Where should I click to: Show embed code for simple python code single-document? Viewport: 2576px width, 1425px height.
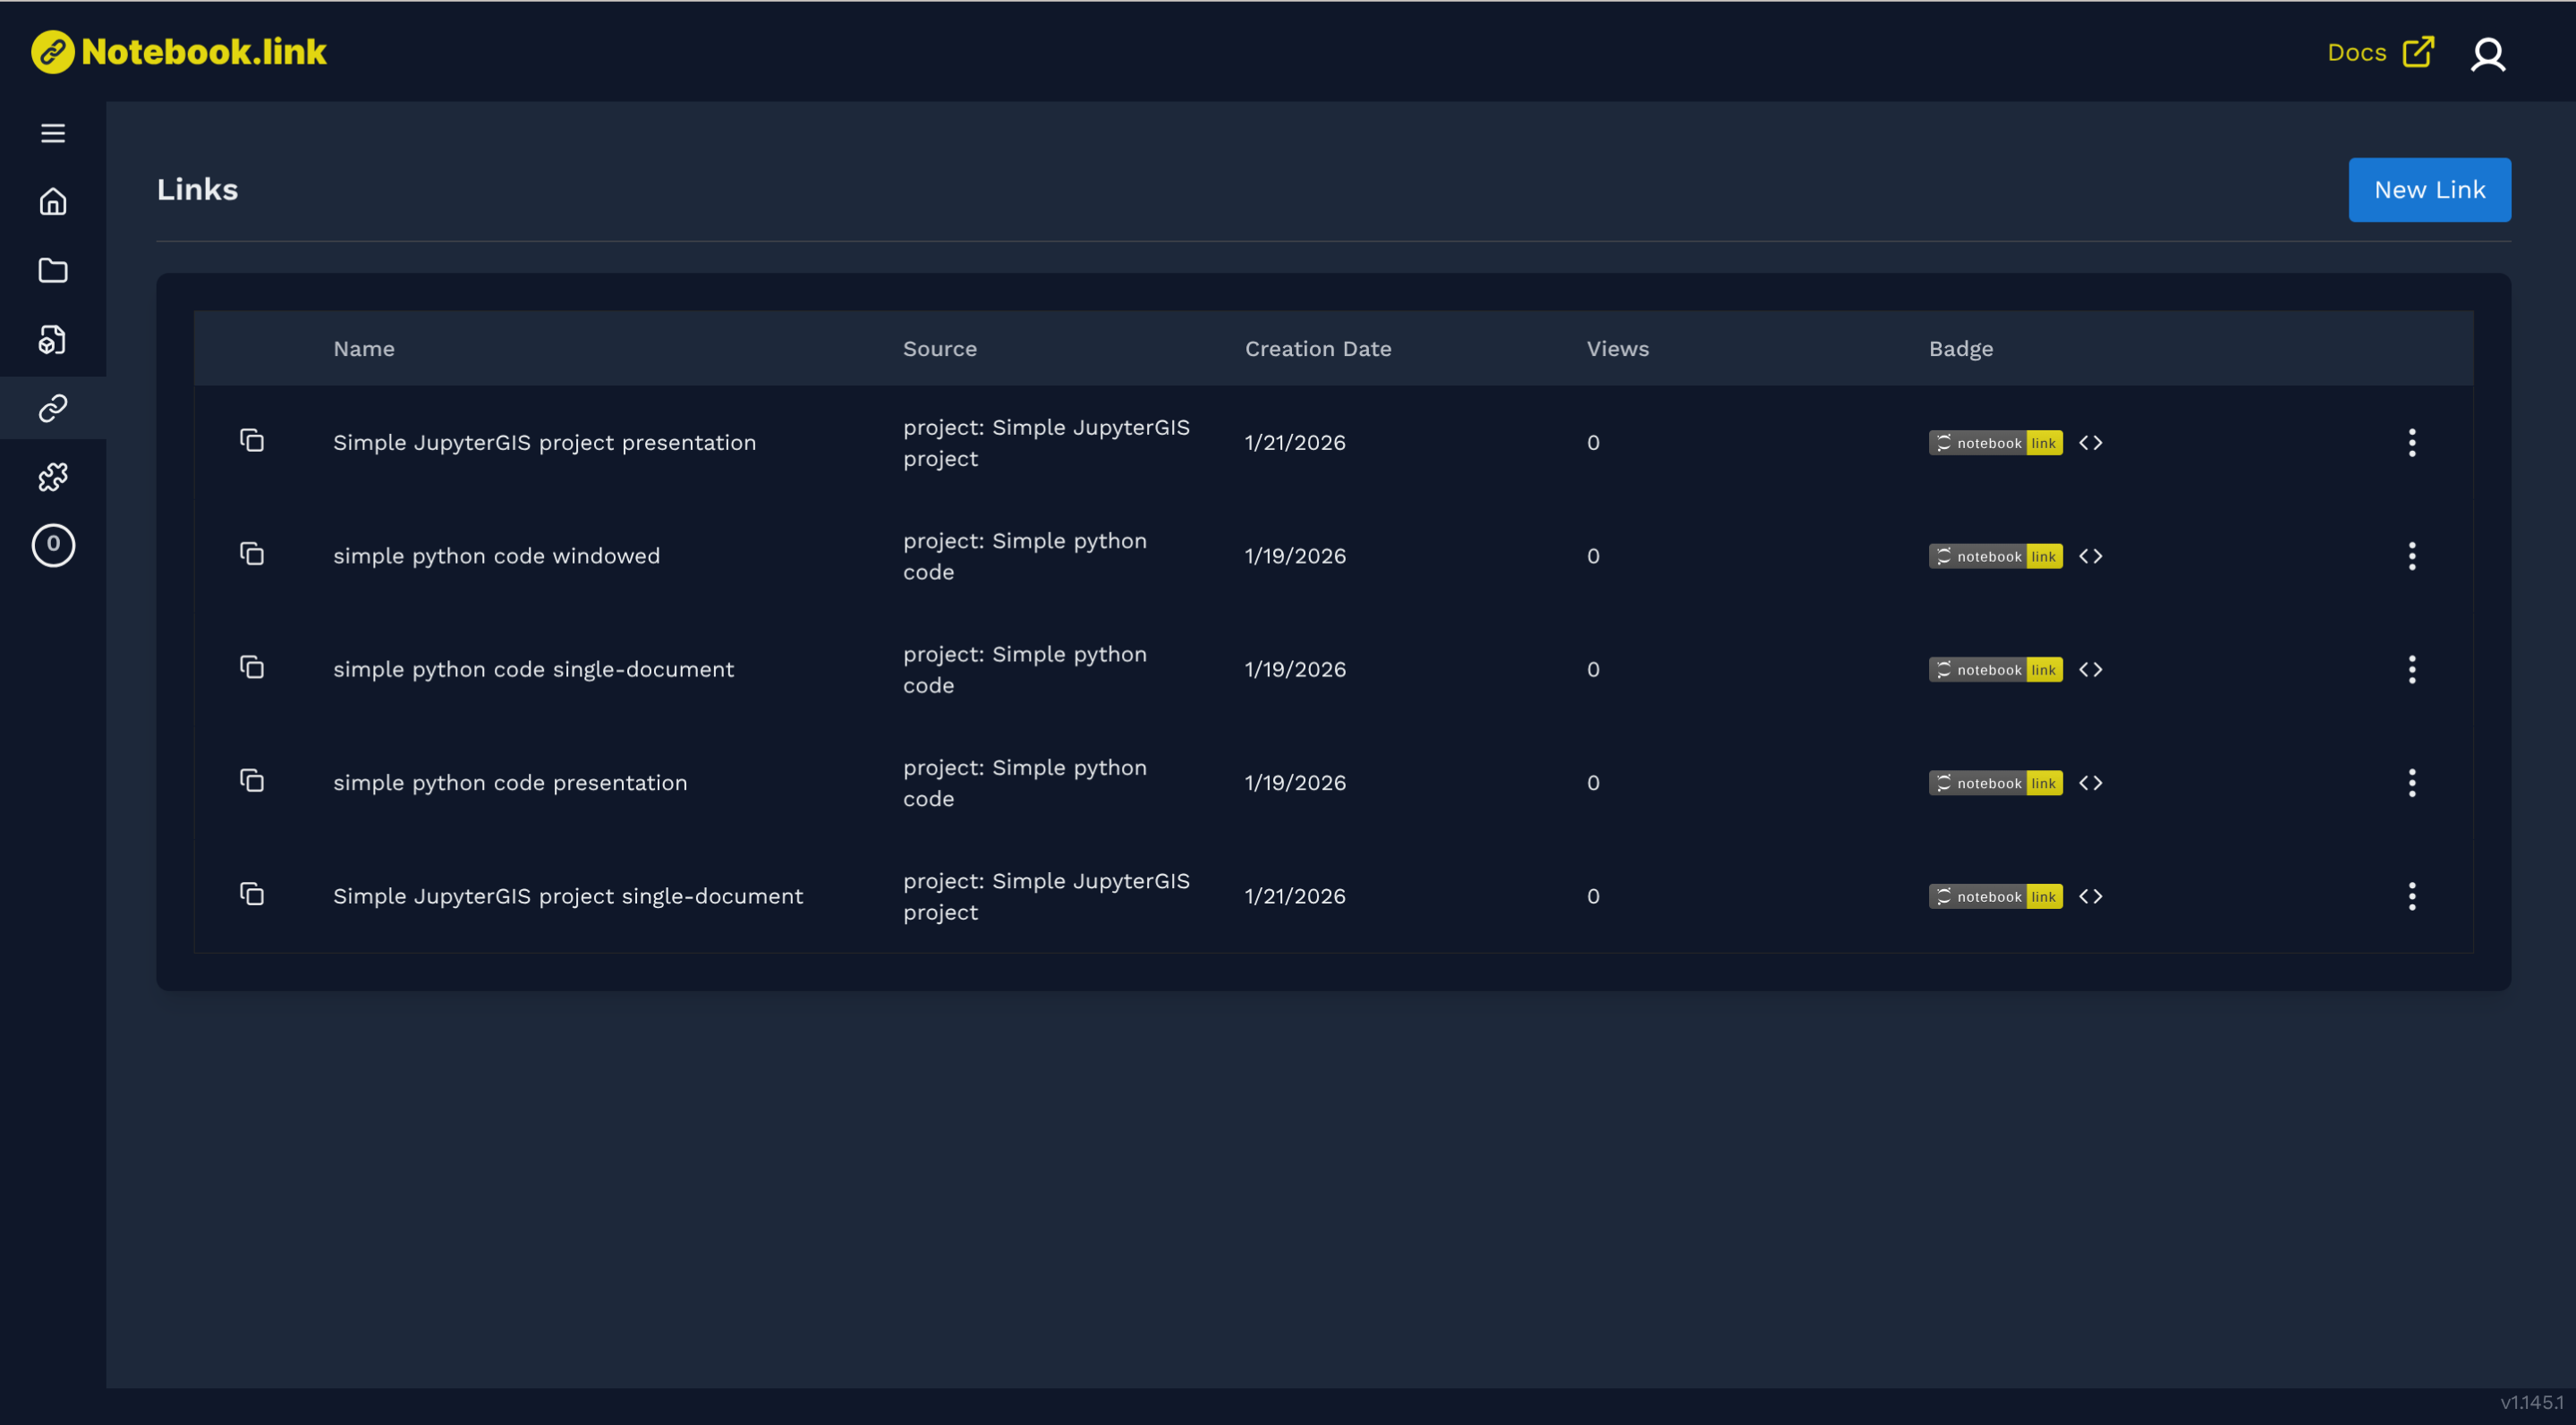2090,669
